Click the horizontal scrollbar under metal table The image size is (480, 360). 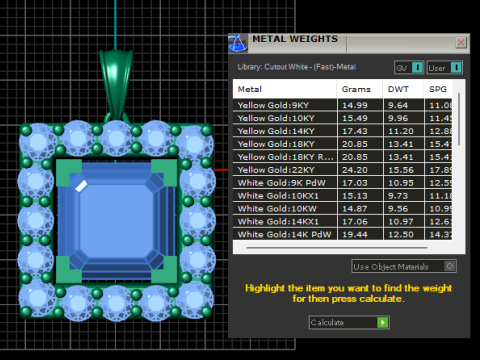(x=337, y=248)
